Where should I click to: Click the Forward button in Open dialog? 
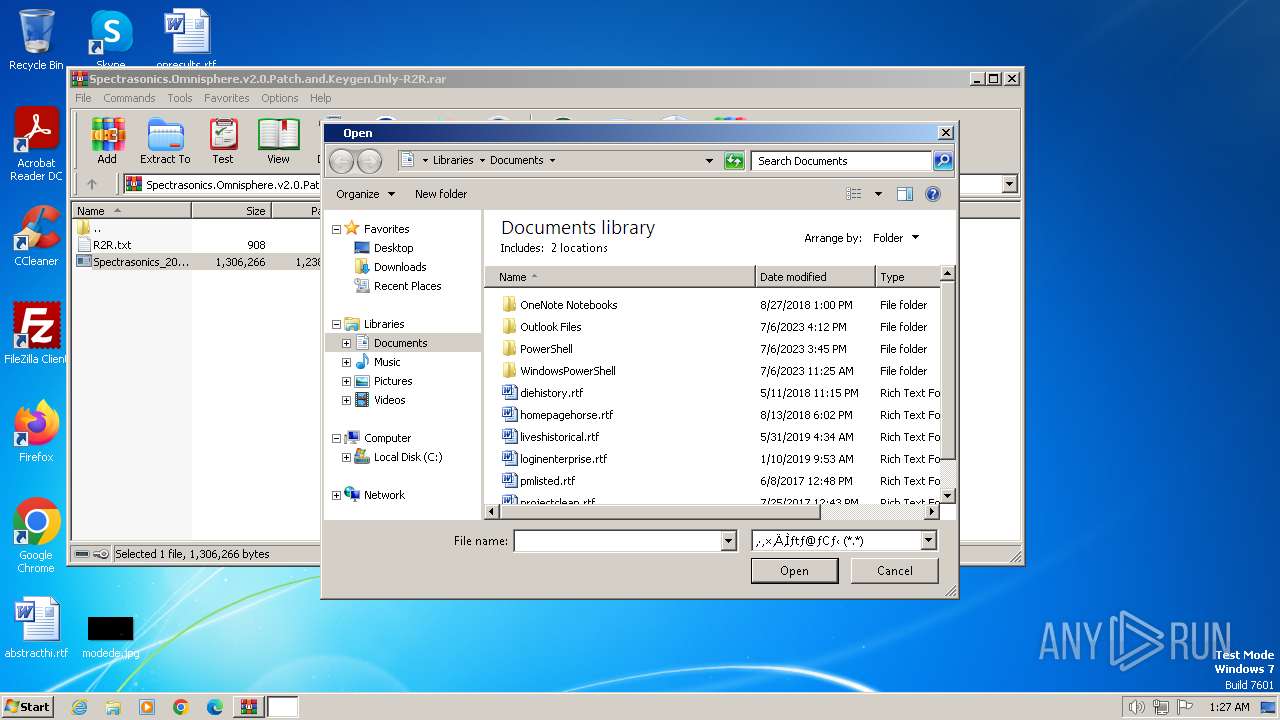point(369,160)
